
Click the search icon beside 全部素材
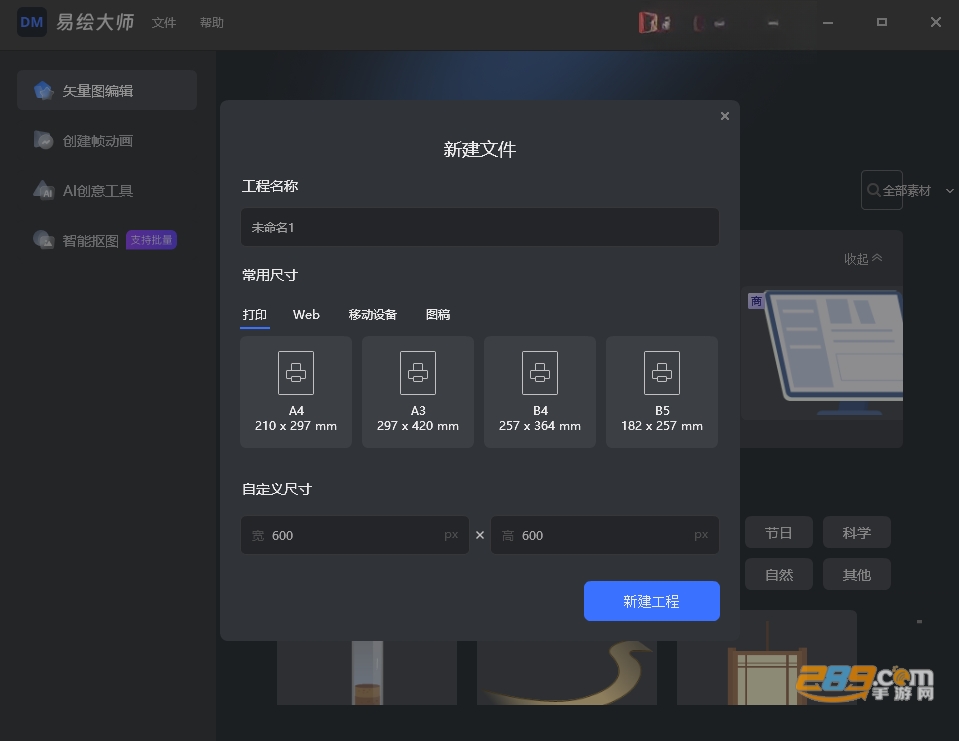874,190
